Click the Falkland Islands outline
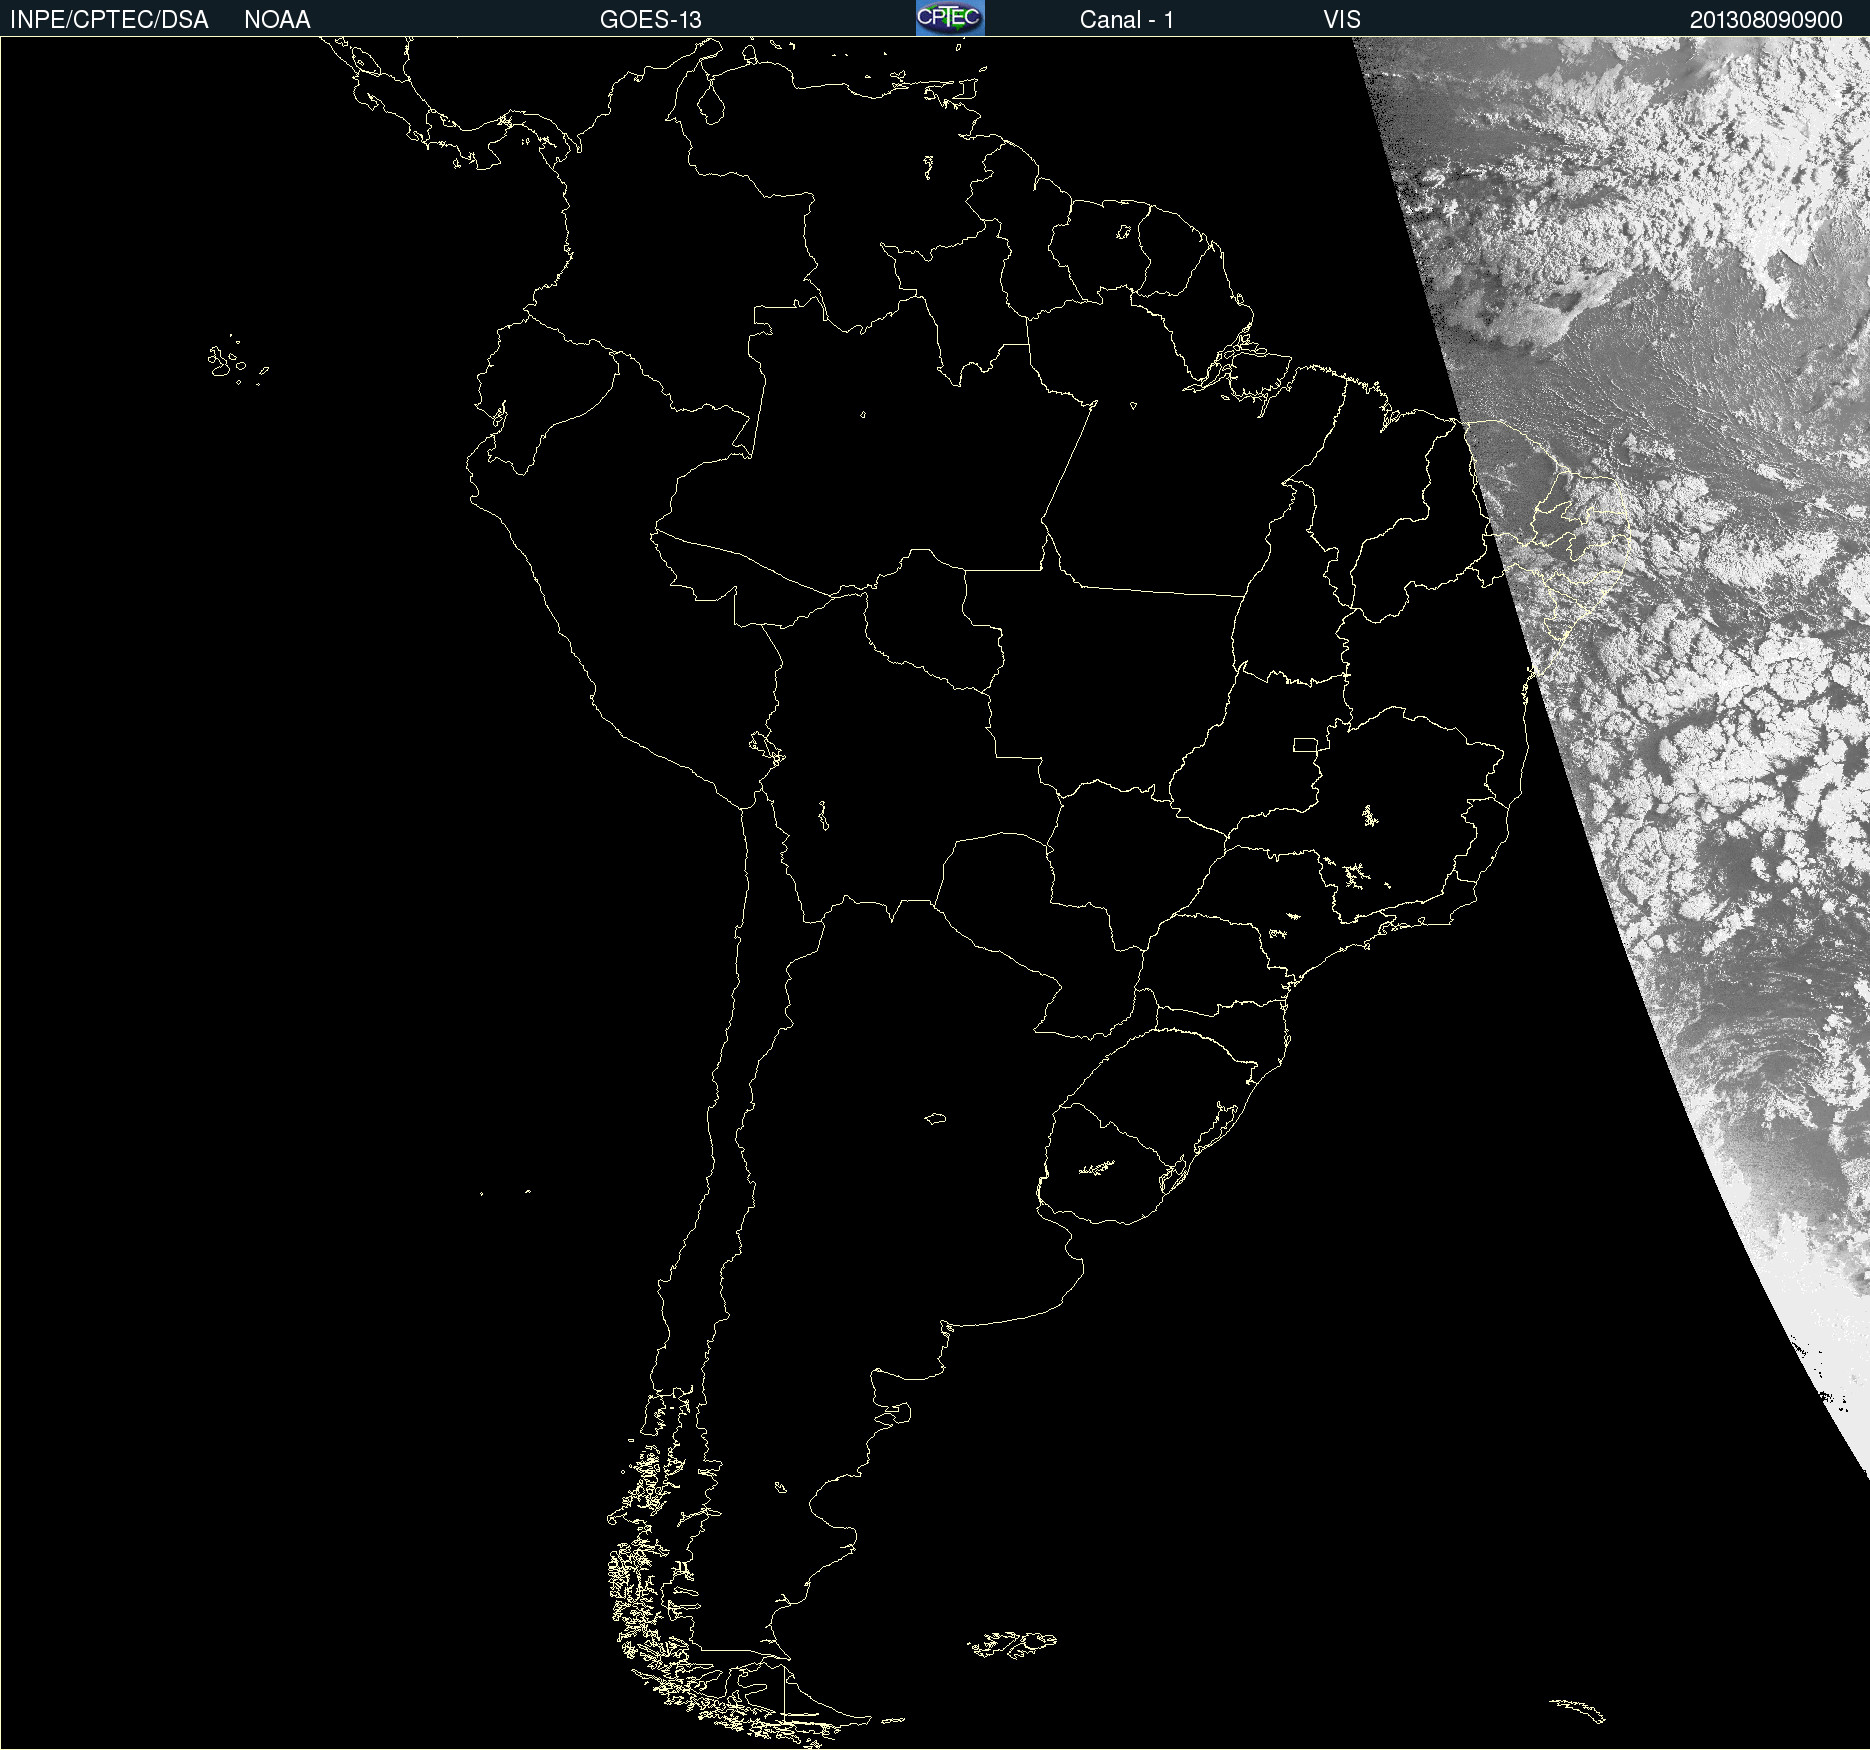The height and width of the screenshot is (1750, 1870). [1012, 1644]
